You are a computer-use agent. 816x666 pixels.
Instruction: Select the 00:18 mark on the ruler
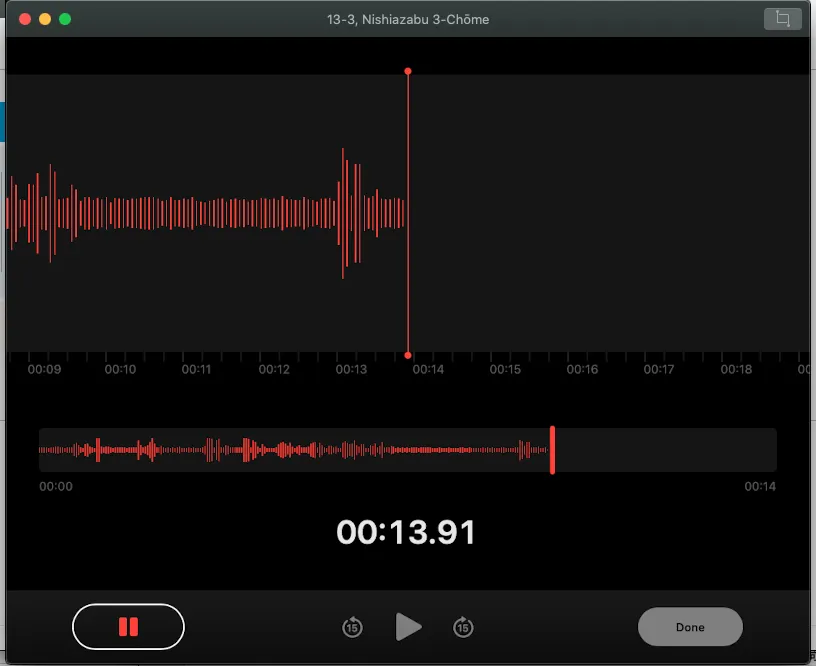(736, 370)
